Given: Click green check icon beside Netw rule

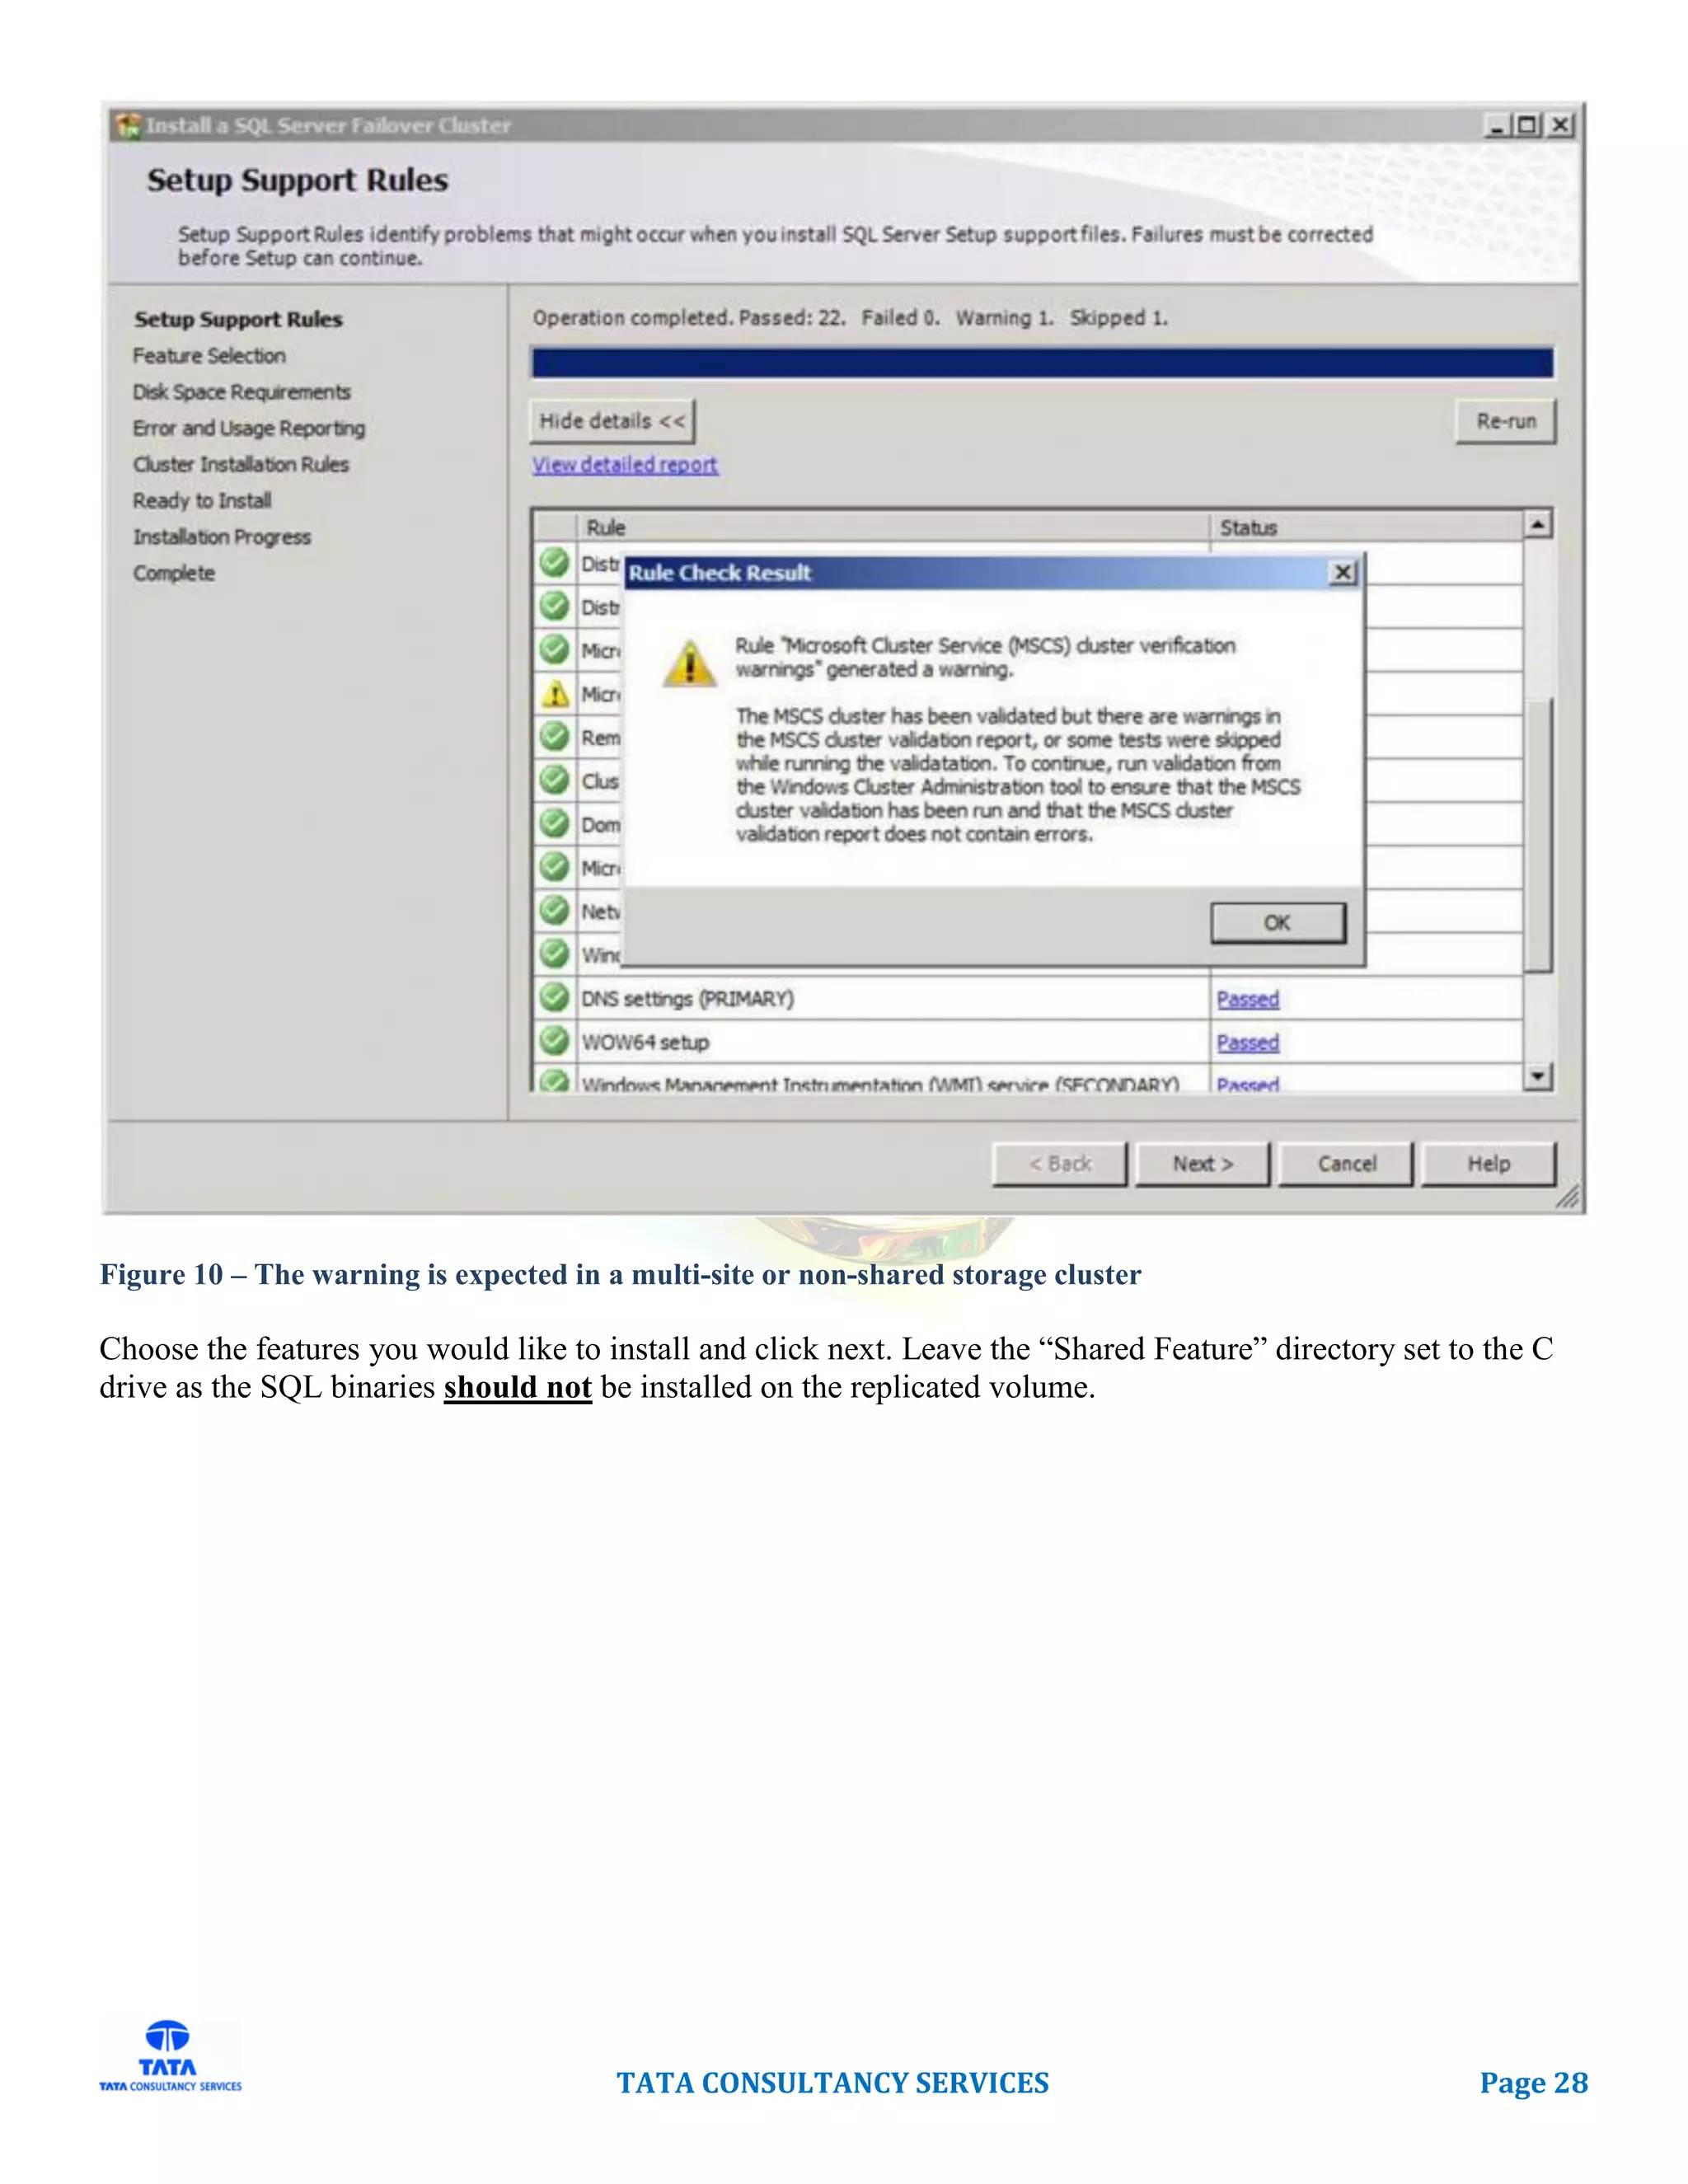Looking at the screenshot, I should point(554,910).
